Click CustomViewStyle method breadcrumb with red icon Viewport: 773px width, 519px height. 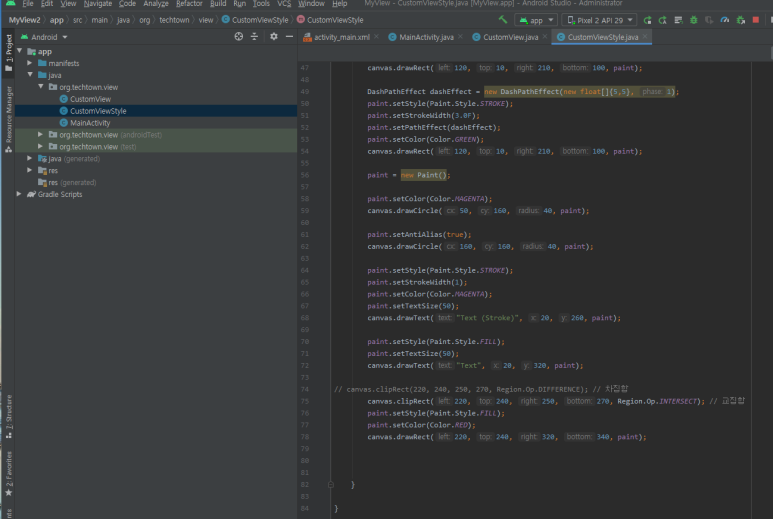tap(330, 20)
